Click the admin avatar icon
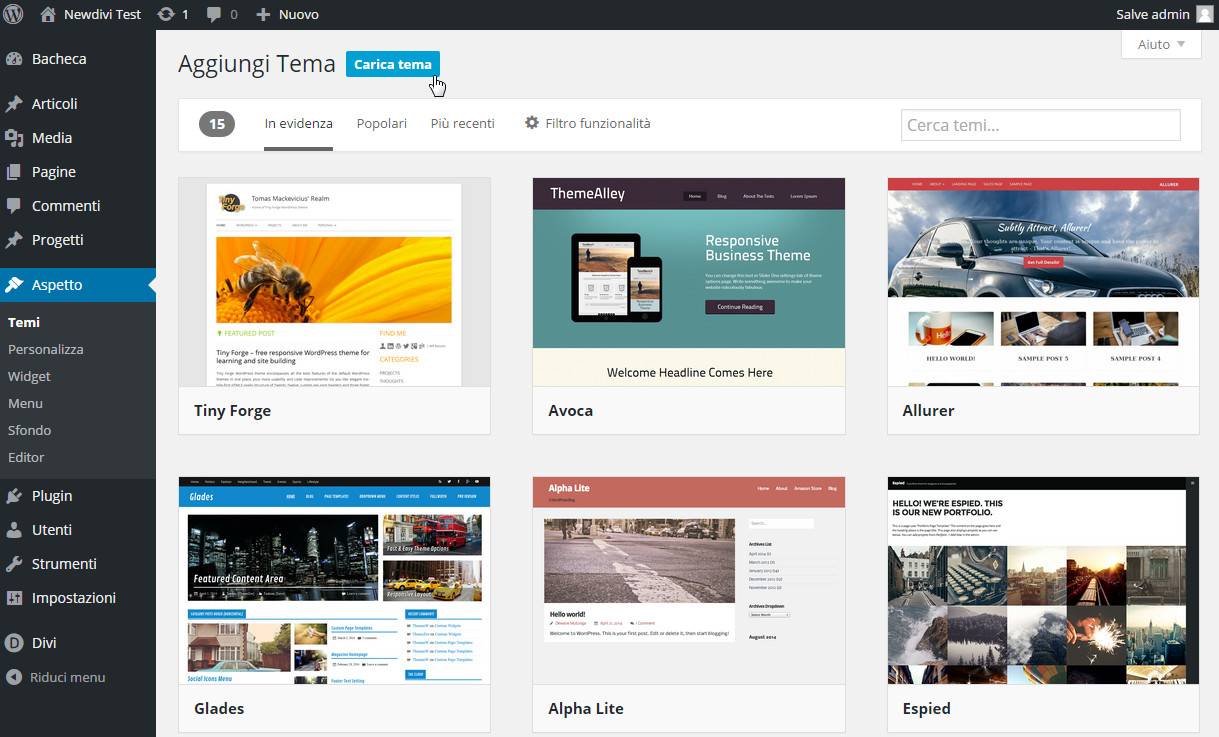The width and height of the screenshot is (1219, 737). [x=1204, y=14]
